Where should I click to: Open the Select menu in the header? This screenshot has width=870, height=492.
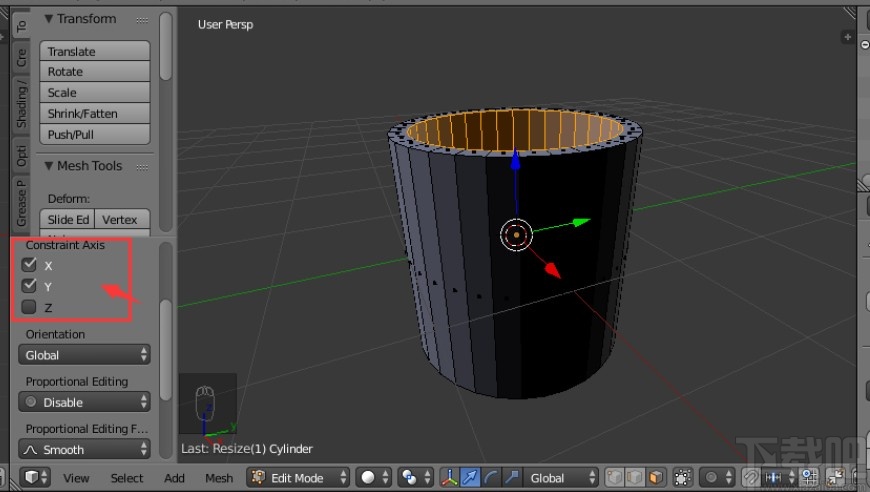(127, 478)
